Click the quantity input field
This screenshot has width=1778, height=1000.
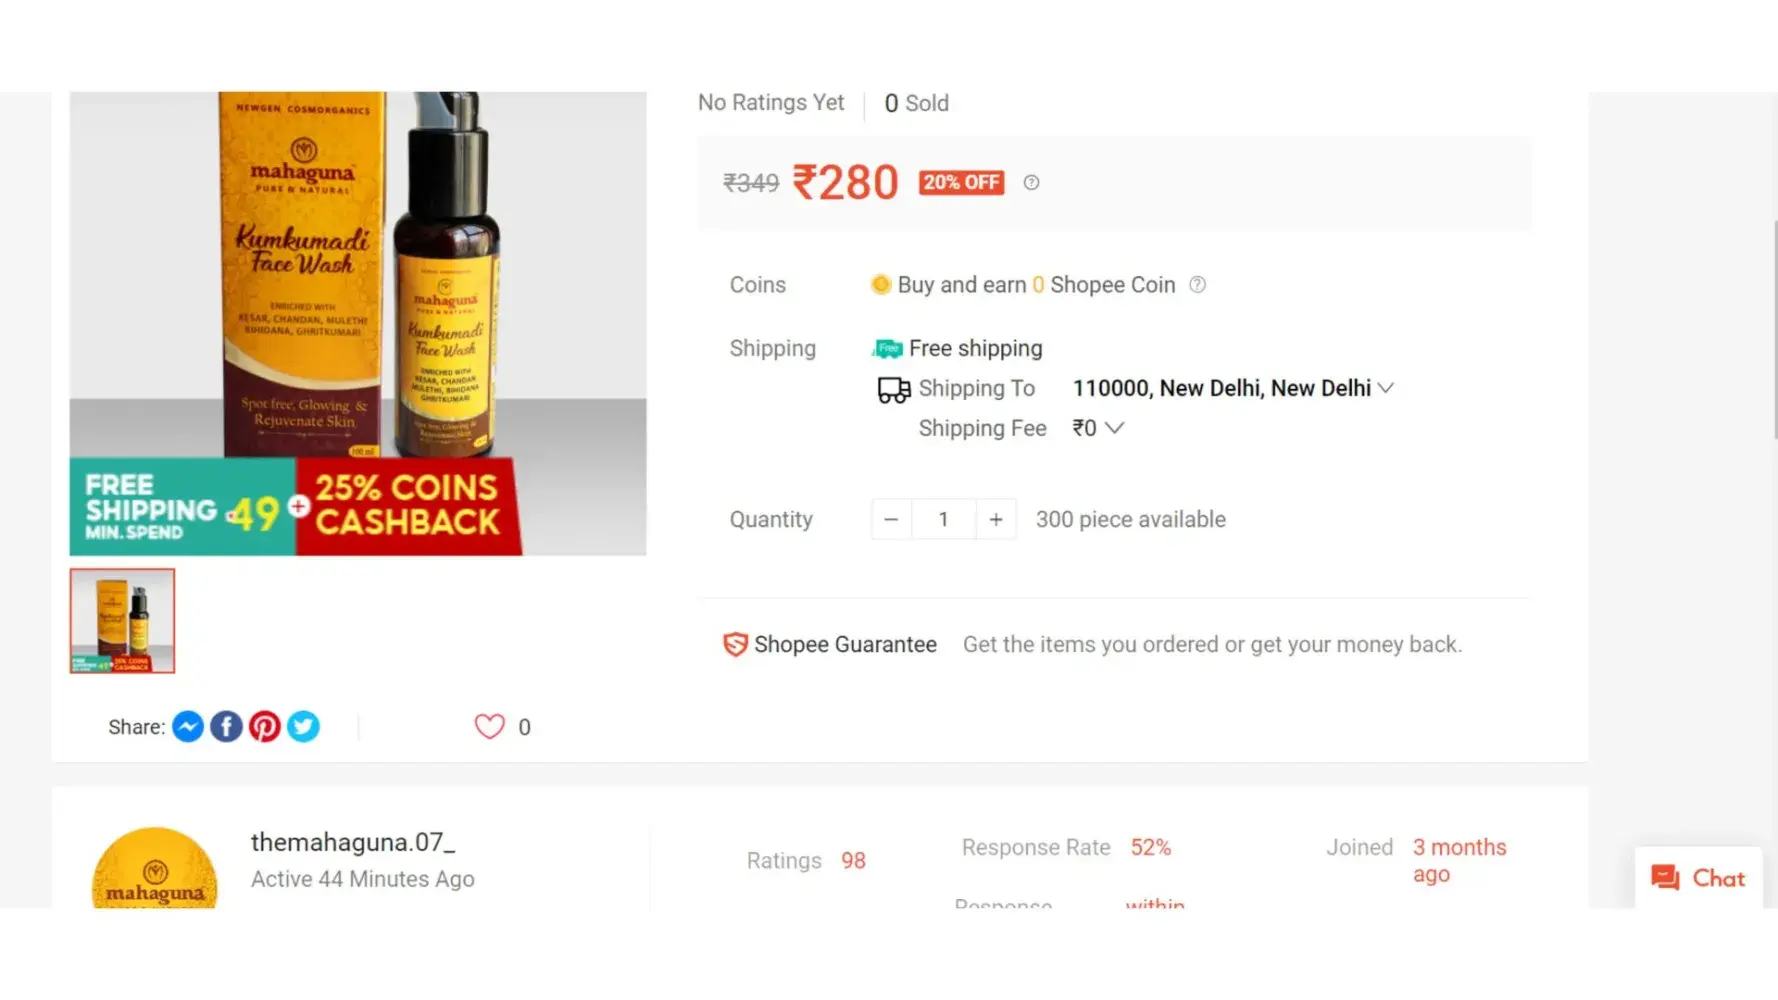click(943, 519)
